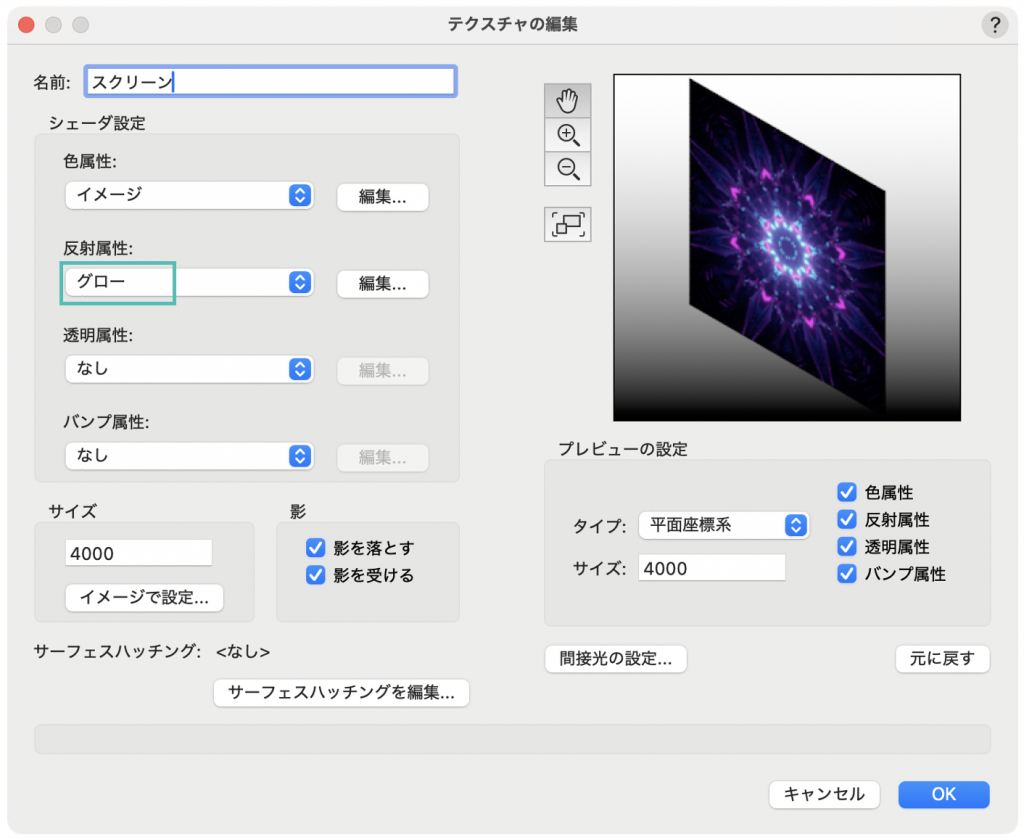Image resolution: width=1024 pixels, height=840 pixels.
Task: Open the help question mark button
Action: 994,25
